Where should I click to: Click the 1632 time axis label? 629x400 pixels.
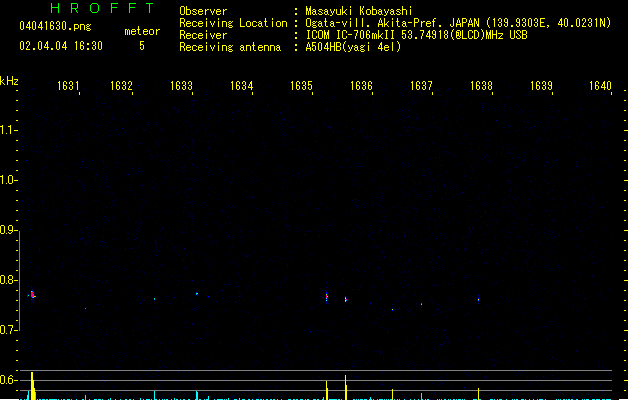(x=121, y=86)
